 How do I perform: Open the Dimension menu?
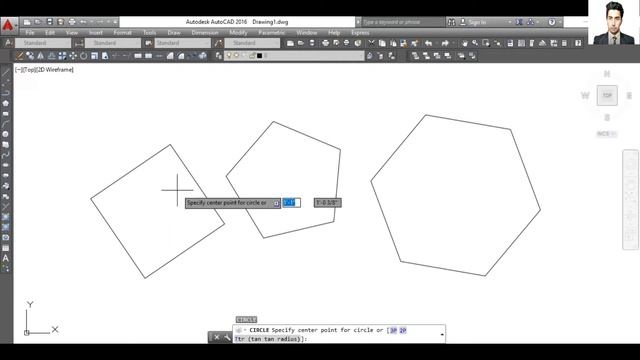coord(205,33)
